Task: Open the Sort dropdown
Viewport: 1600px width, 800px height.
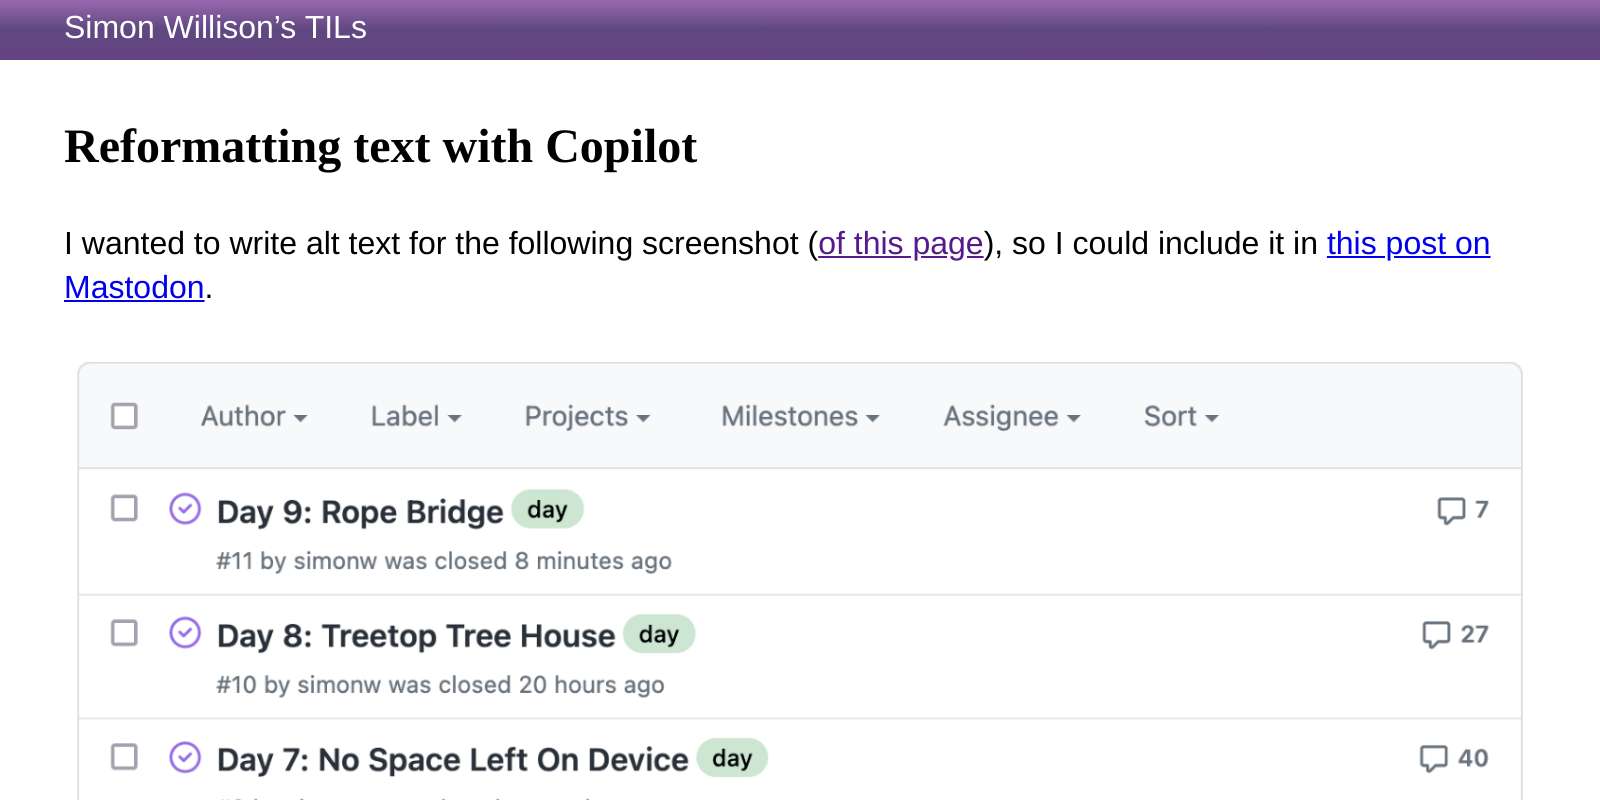Action: click(x=1180, y=416)
